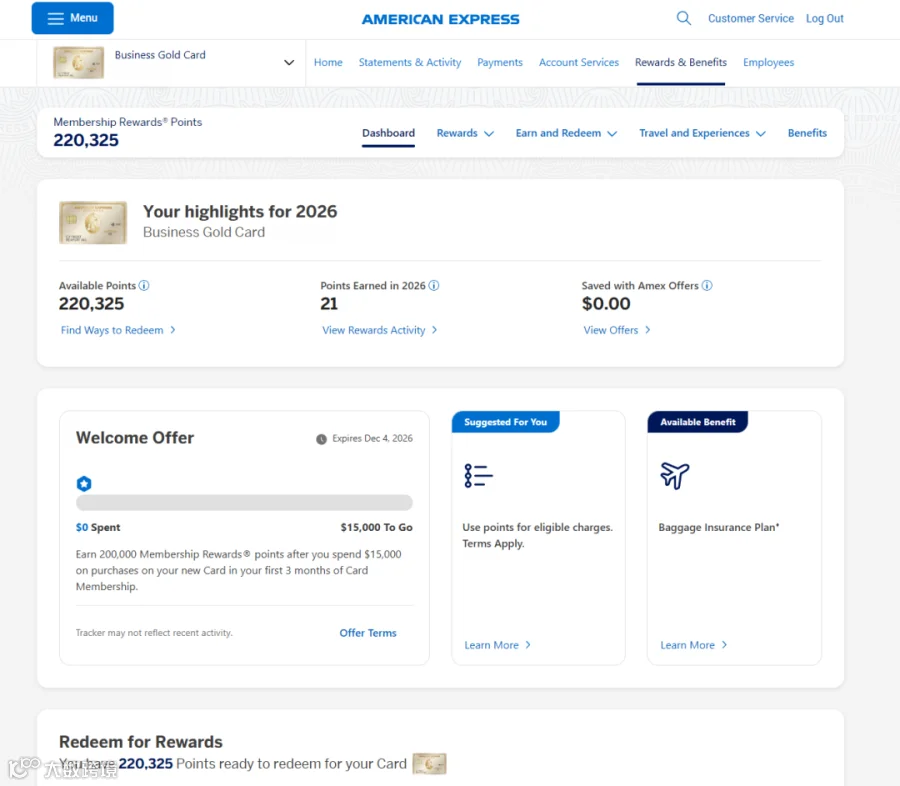Click the Available Points info icon

144,285
